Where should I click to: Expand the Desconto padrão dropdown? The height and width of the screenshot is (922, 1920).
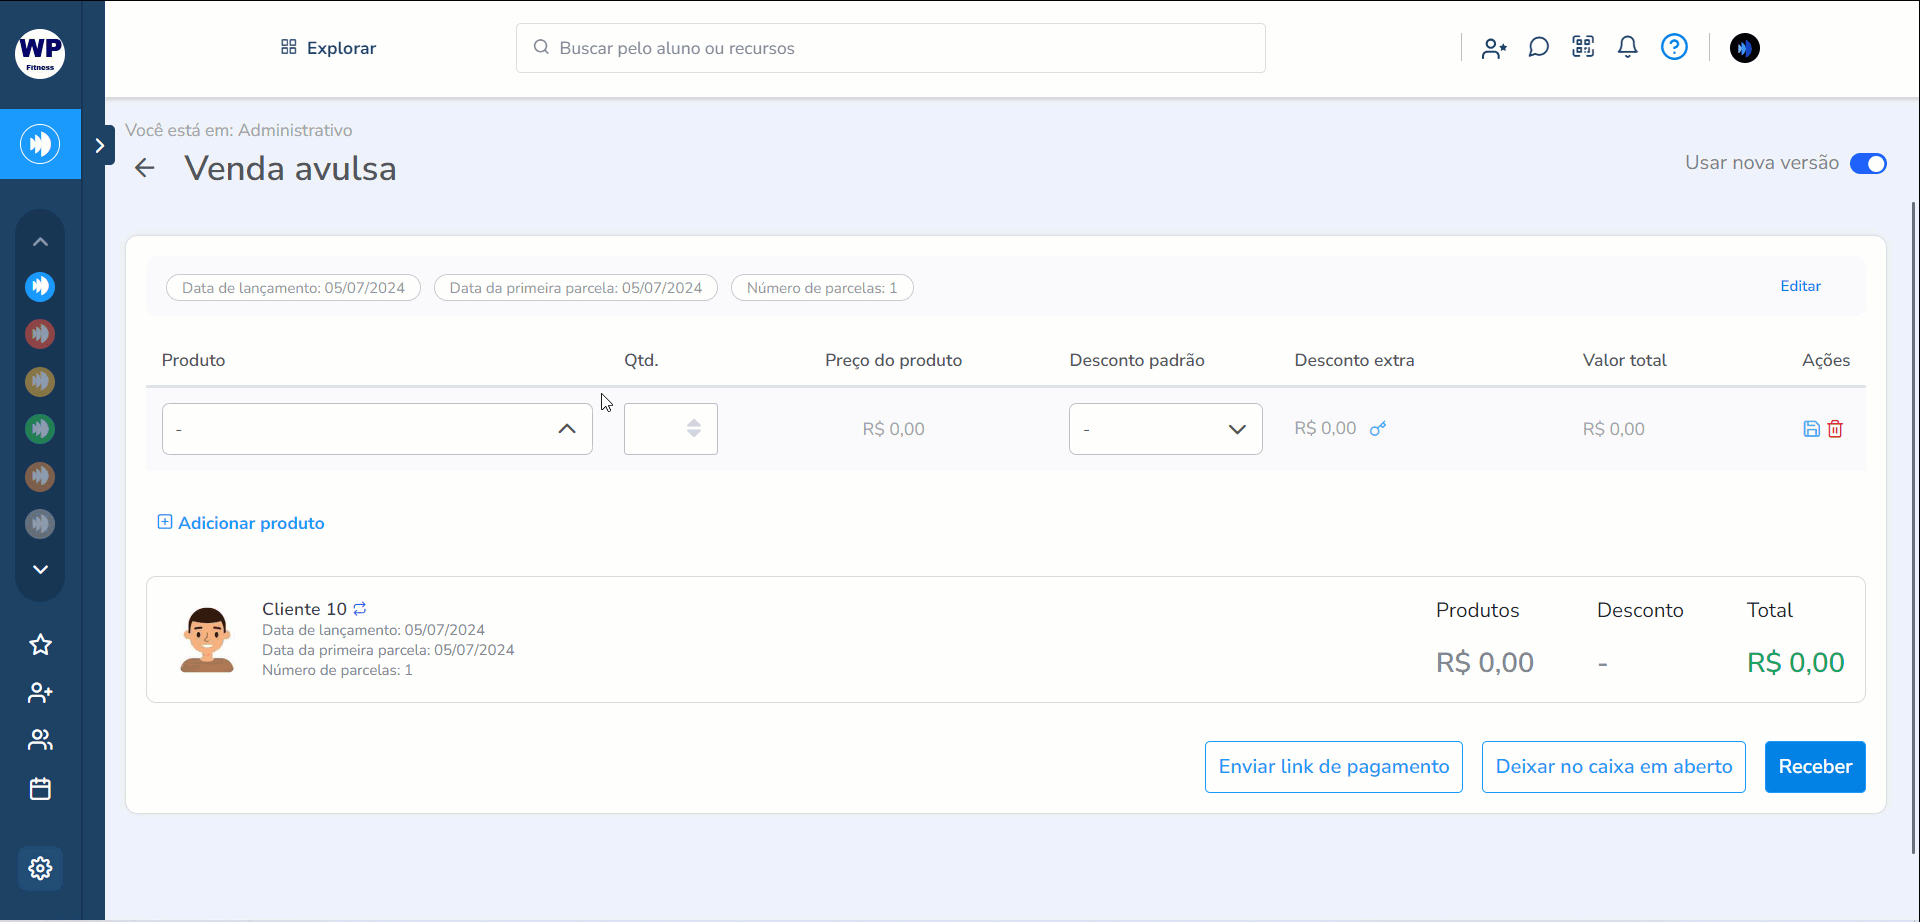coord(1165,429)
